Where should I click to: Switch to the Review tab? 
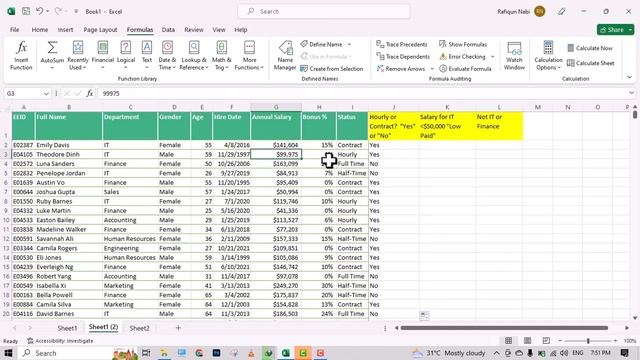[193, 30]
